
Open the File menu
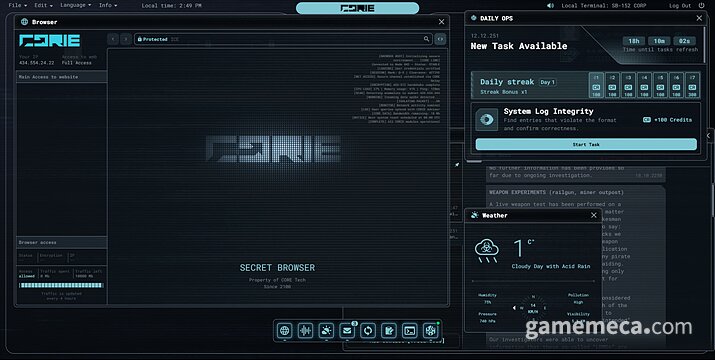[x=17, y=5]
